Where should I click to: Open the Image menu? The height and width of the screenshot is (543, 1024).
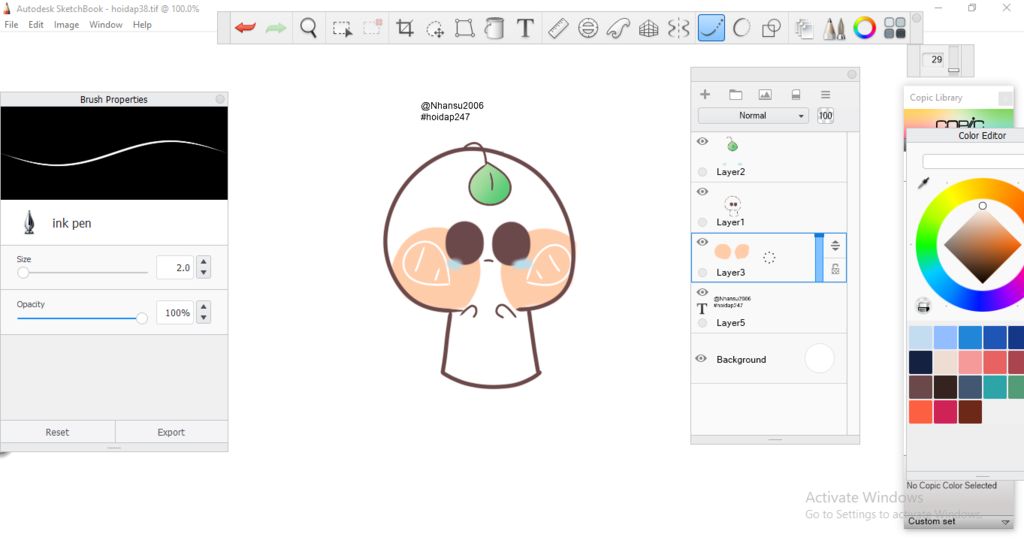pyautogui.click(x=66, y=25)
